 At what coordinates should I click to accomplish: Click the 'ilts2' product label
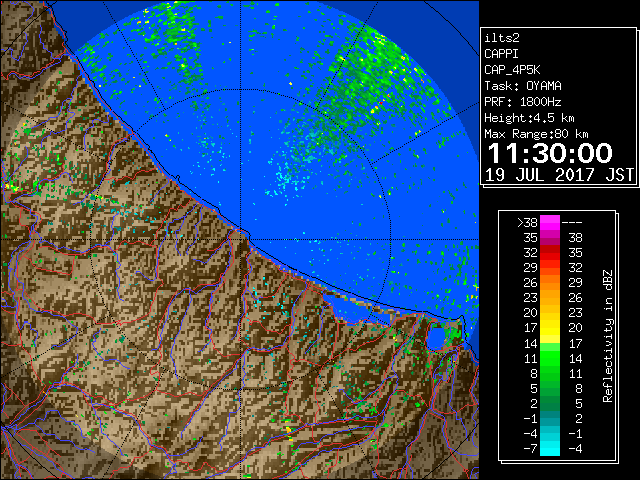(502, 38)
